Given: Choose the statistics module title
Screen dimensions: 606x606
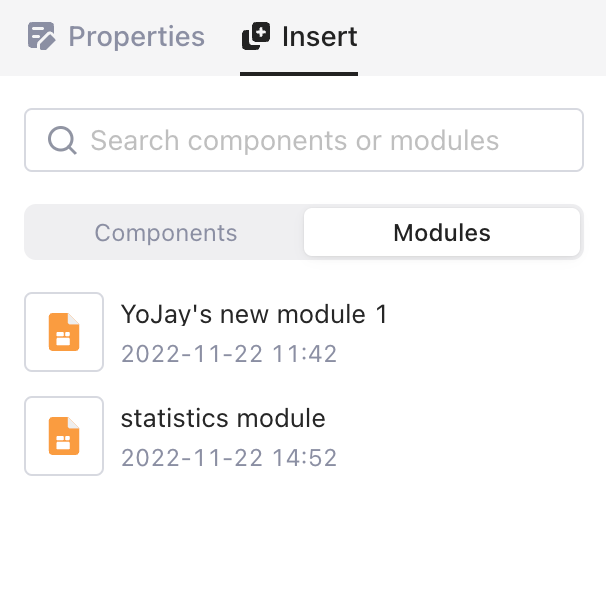Looking at the screenshot, I should click(223, 418).
